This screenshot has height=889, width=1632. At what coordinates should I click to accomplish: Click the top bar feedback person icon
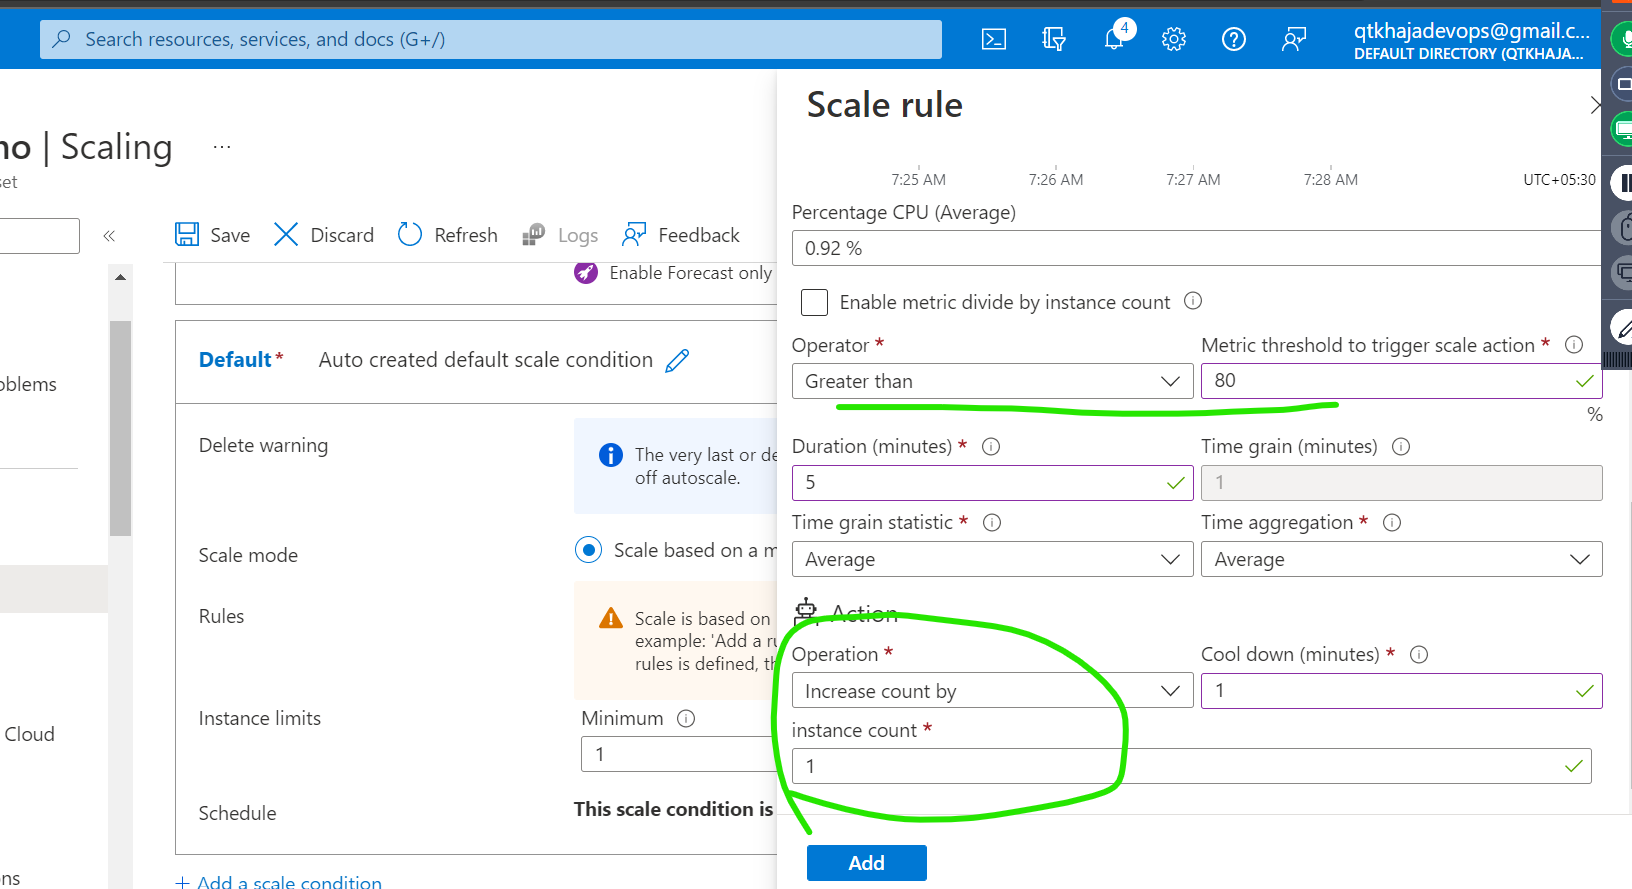pyautogui.click(x=1294, y=39)
